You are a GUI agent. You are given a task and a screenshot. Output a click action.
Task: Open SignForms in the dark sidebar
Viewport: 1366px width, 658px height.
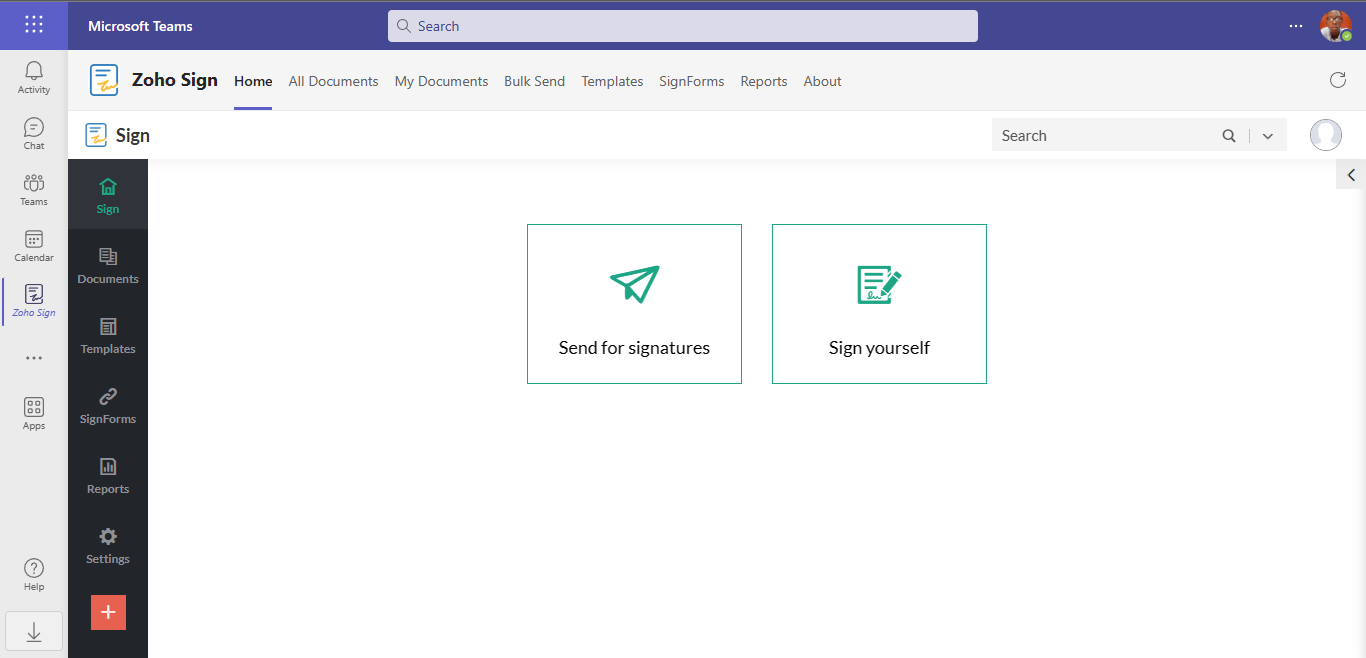click(108, 404)
